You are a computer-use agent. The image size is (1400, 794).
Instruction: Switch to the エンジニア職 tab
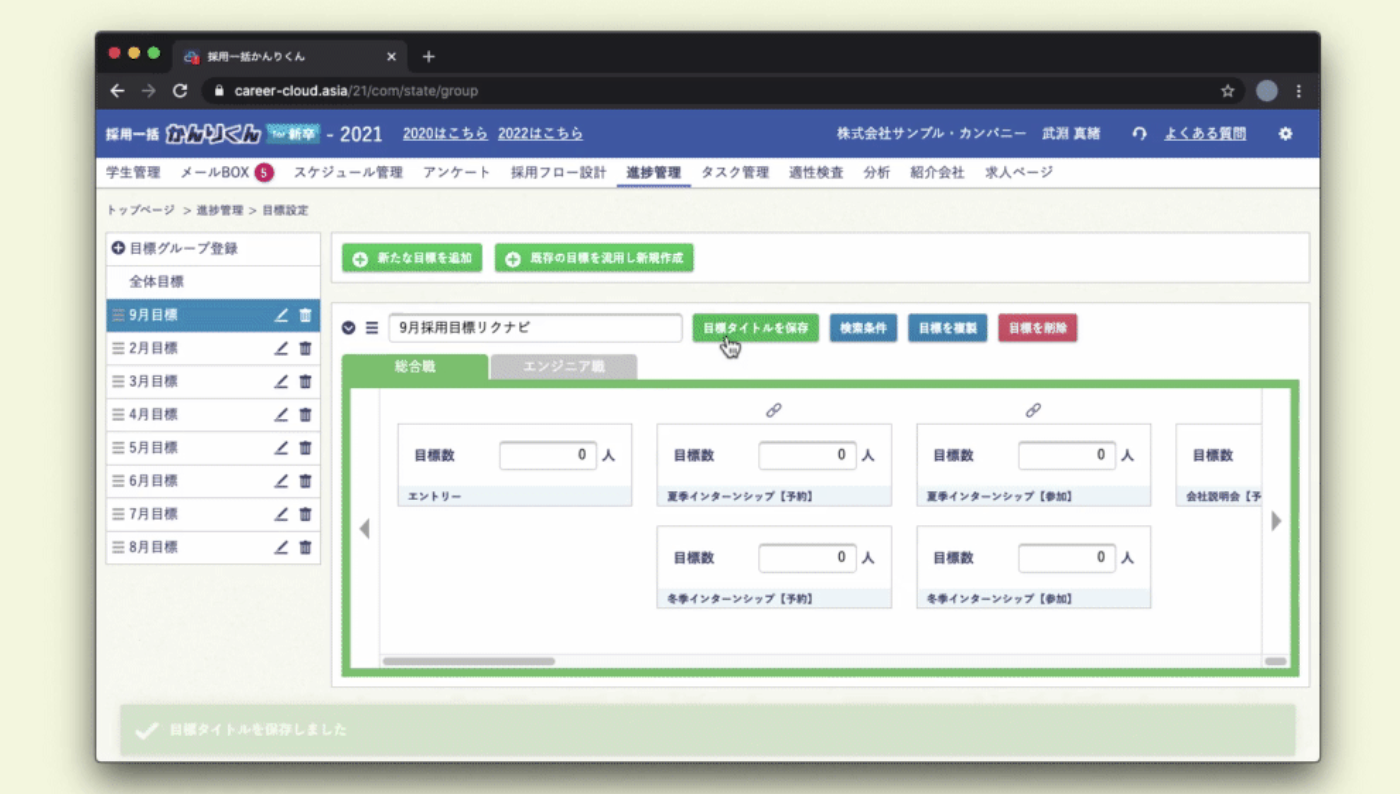coord(564,367)
